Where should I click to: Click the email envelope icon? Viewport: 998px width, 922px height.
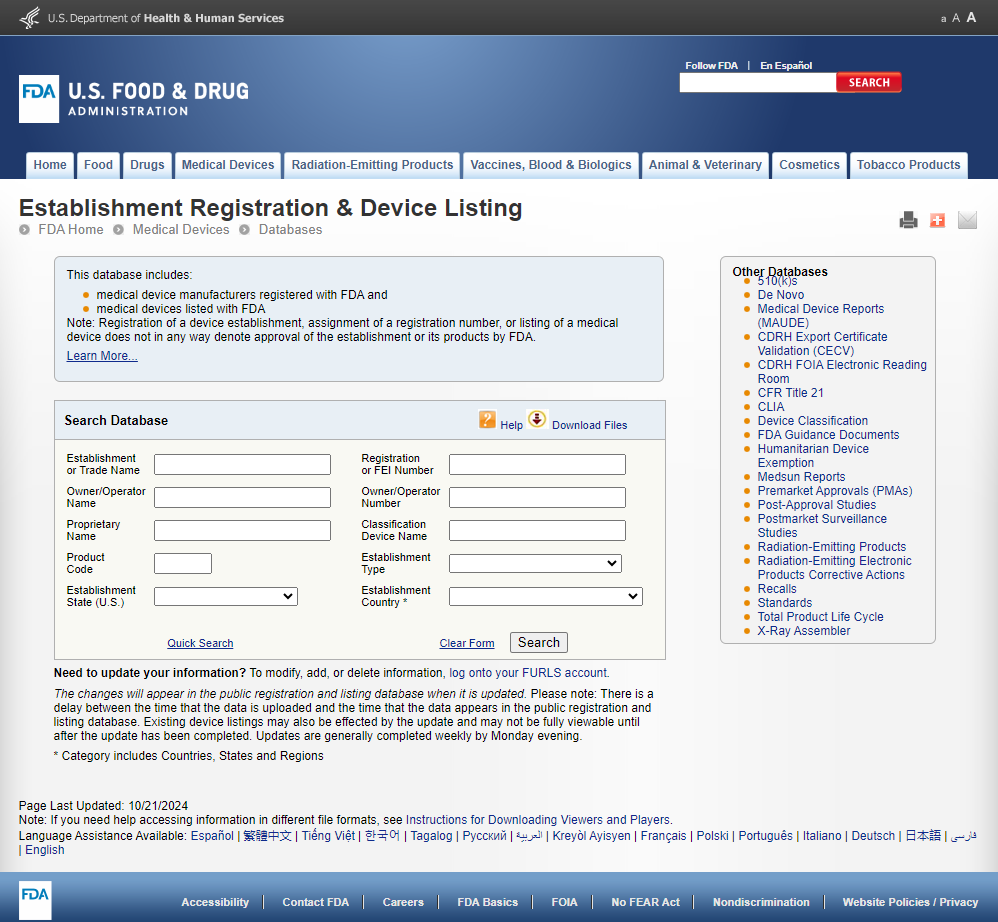pyautogui.click(x=967, y=220)
